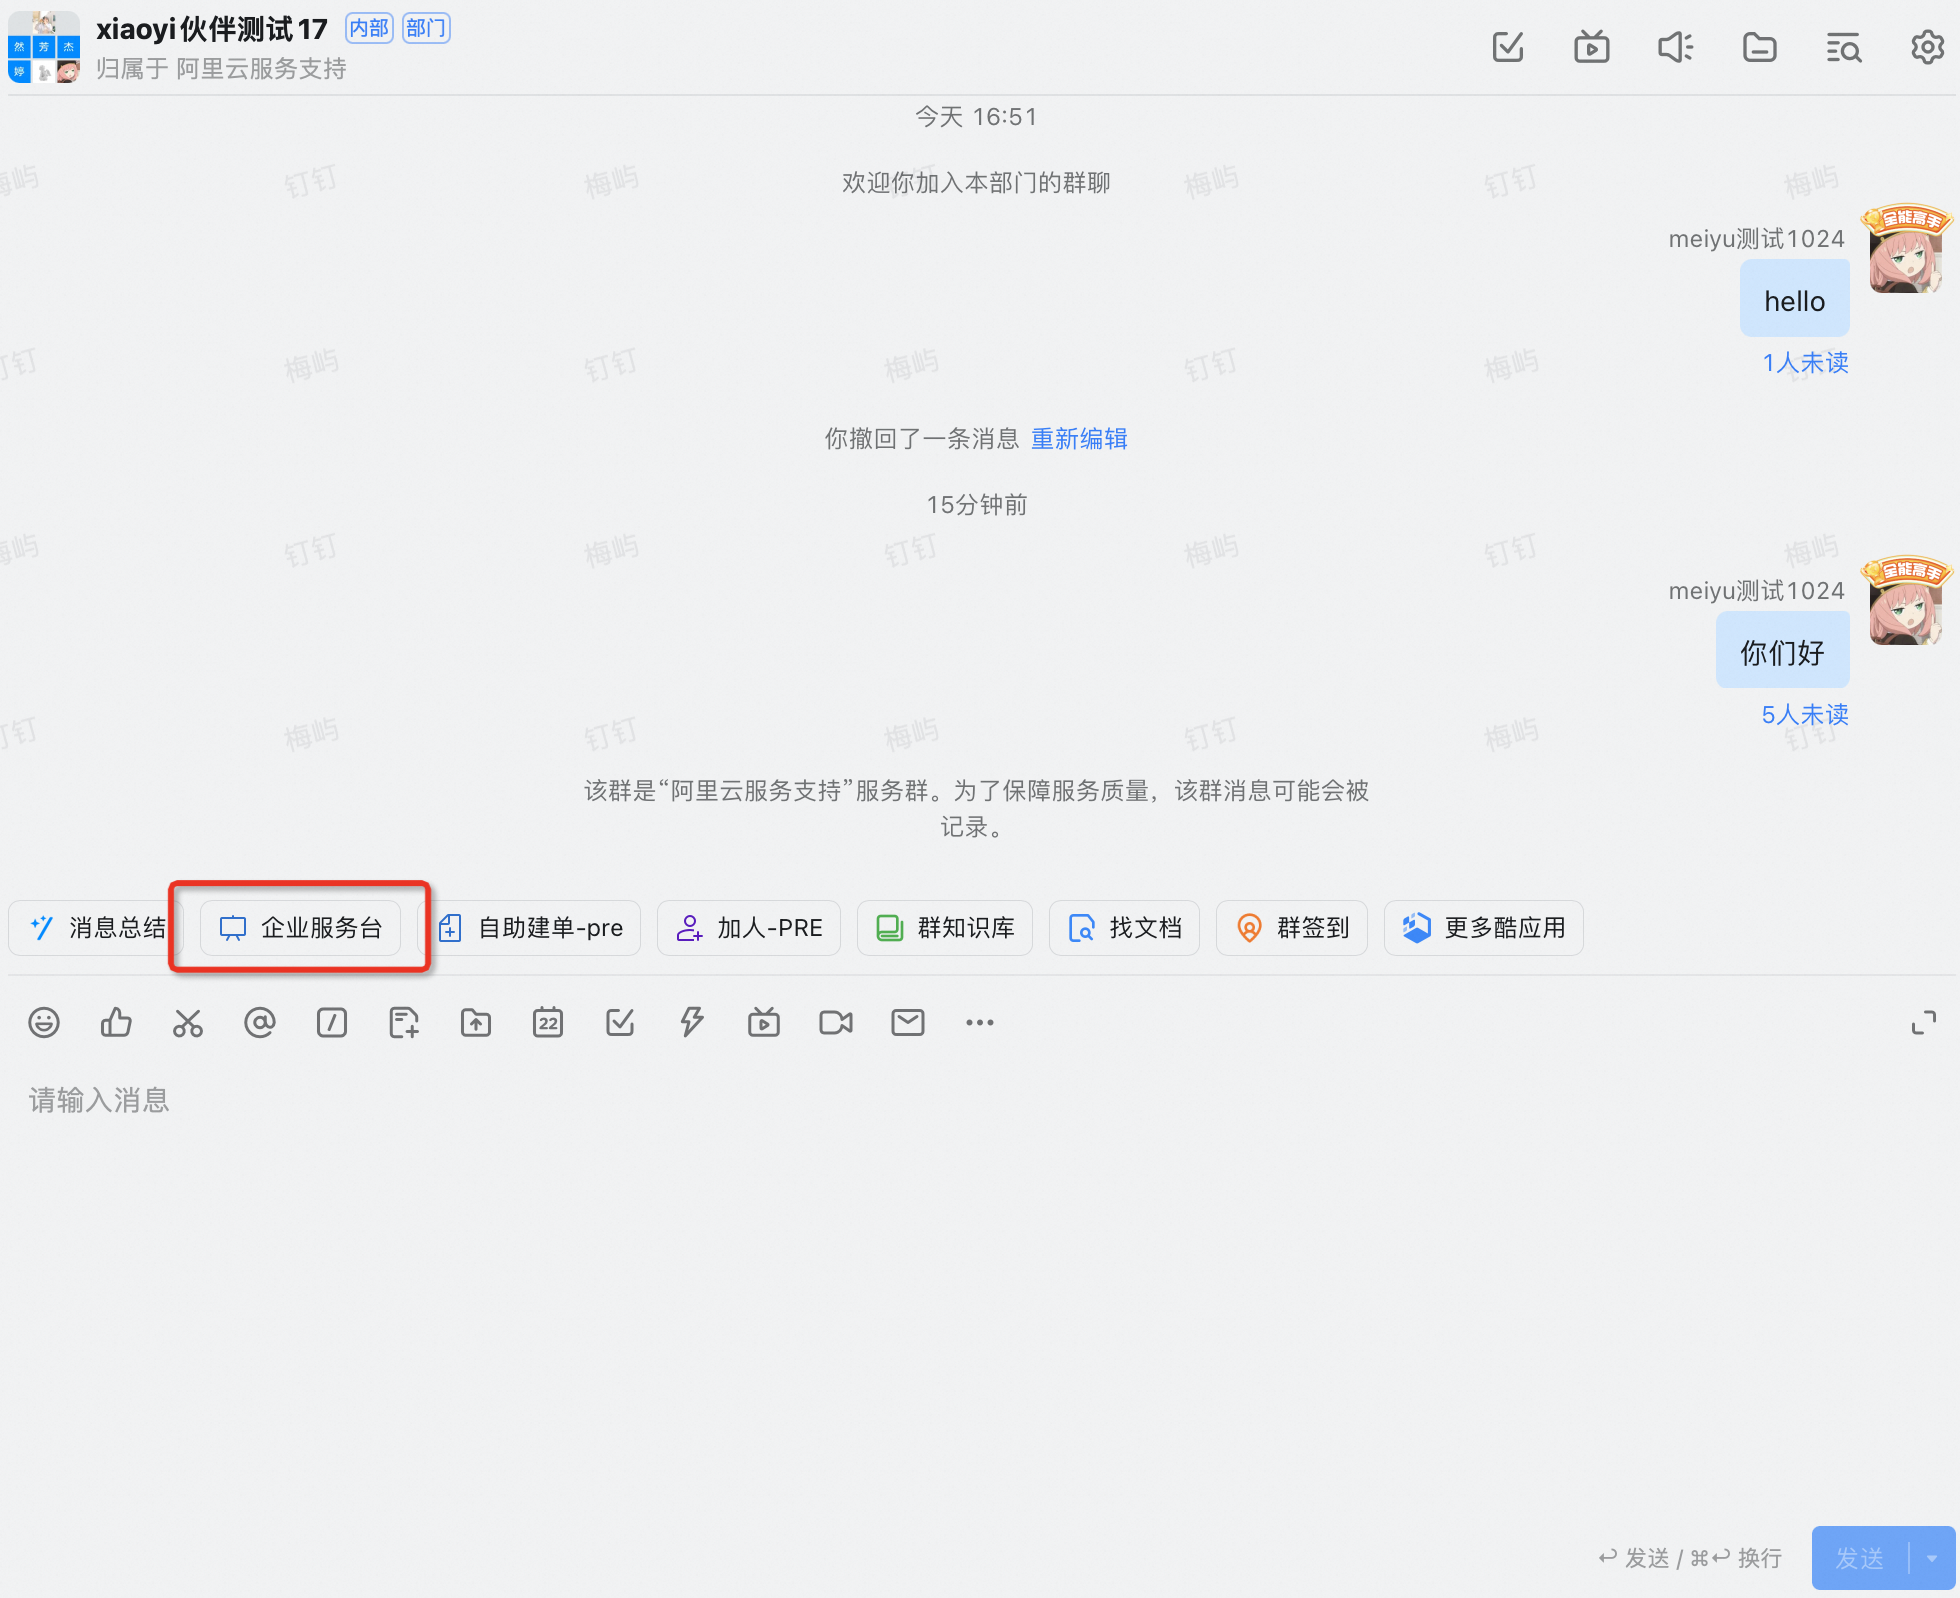Open group settings gear icon
Viewport: 1960px width, 1598px height.
tap(1927, 47)
